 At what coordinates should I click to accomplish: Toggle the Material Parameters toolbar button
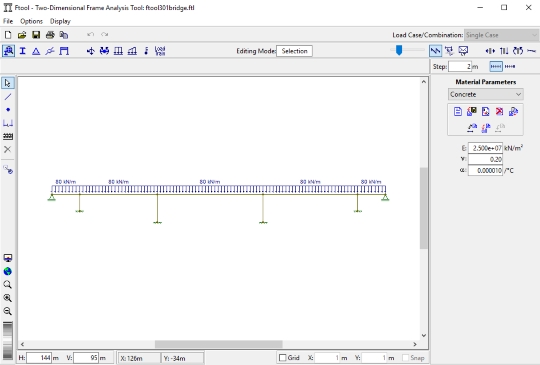[8, 51]
